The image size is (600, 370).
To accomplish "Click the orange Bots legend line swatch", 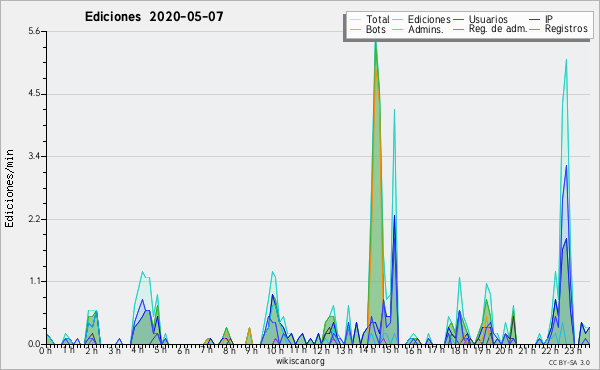I will coord(355,29).
